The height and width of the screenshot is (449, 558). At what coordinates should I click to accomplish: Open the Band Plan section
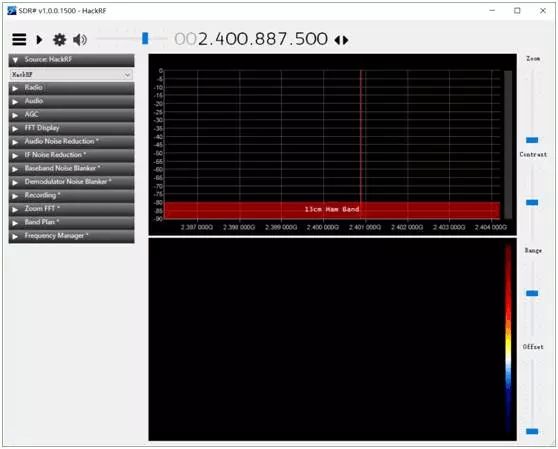click(x=72, y=223)
